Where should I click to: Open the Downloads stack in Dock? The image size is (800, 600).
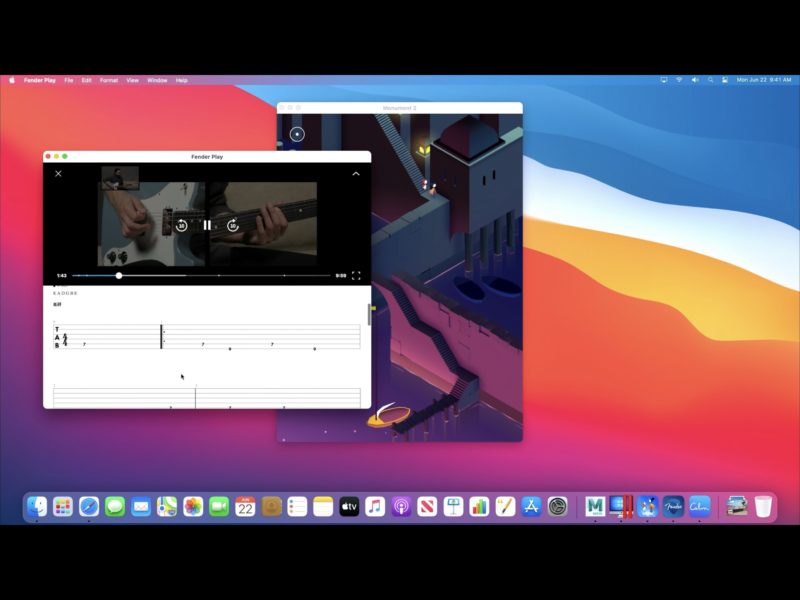pos(737,507)
